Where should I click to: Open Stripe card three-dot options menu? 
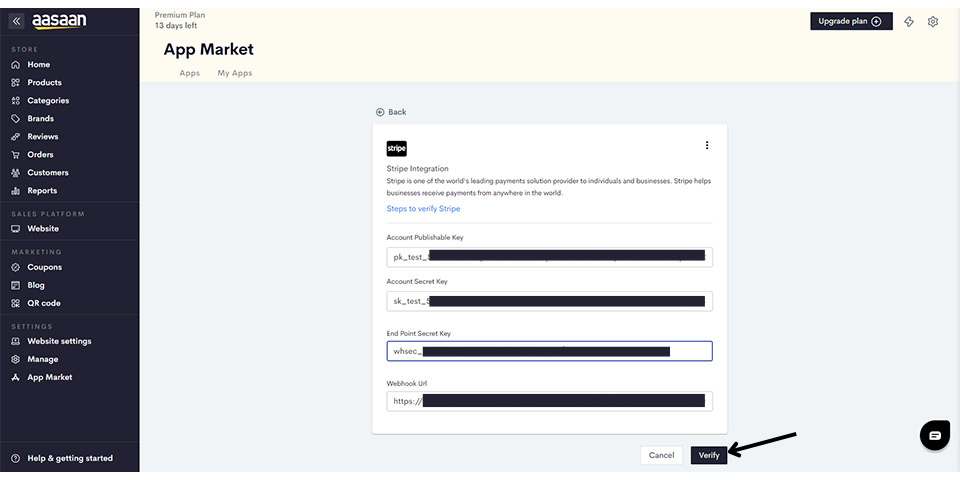click(707, 145)
